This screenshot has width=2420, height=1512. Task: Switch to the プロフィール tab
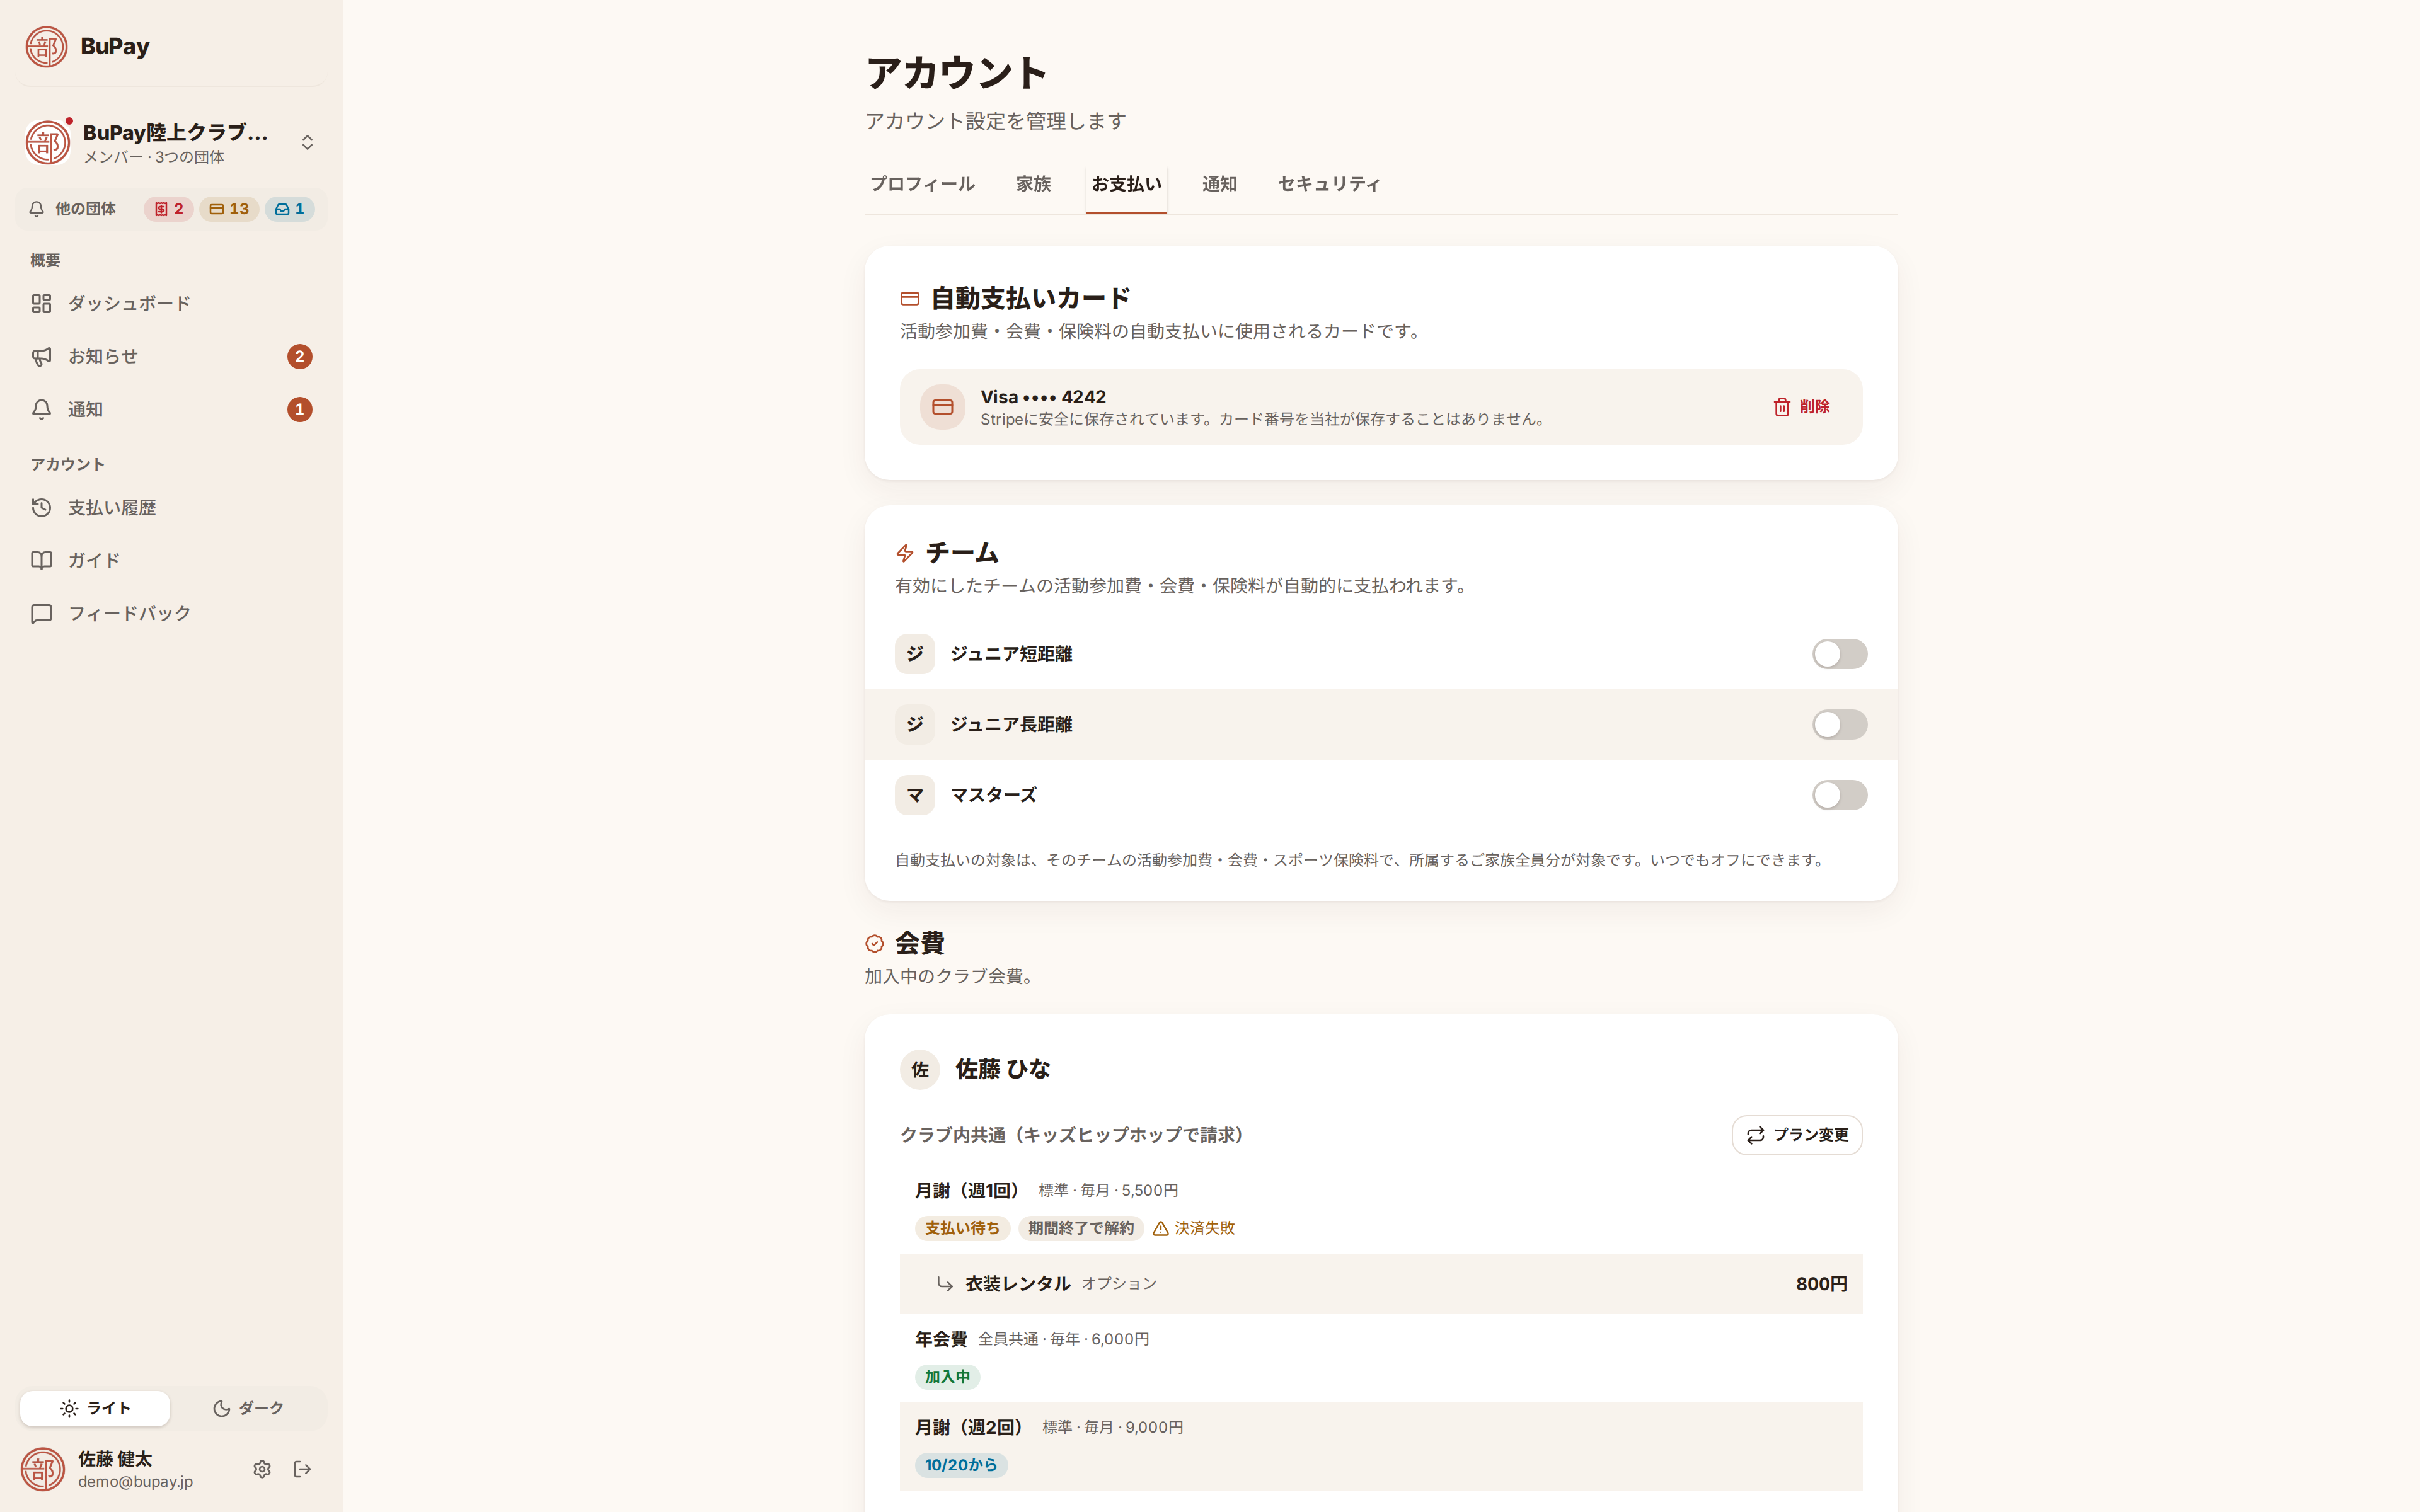(922, 184)
